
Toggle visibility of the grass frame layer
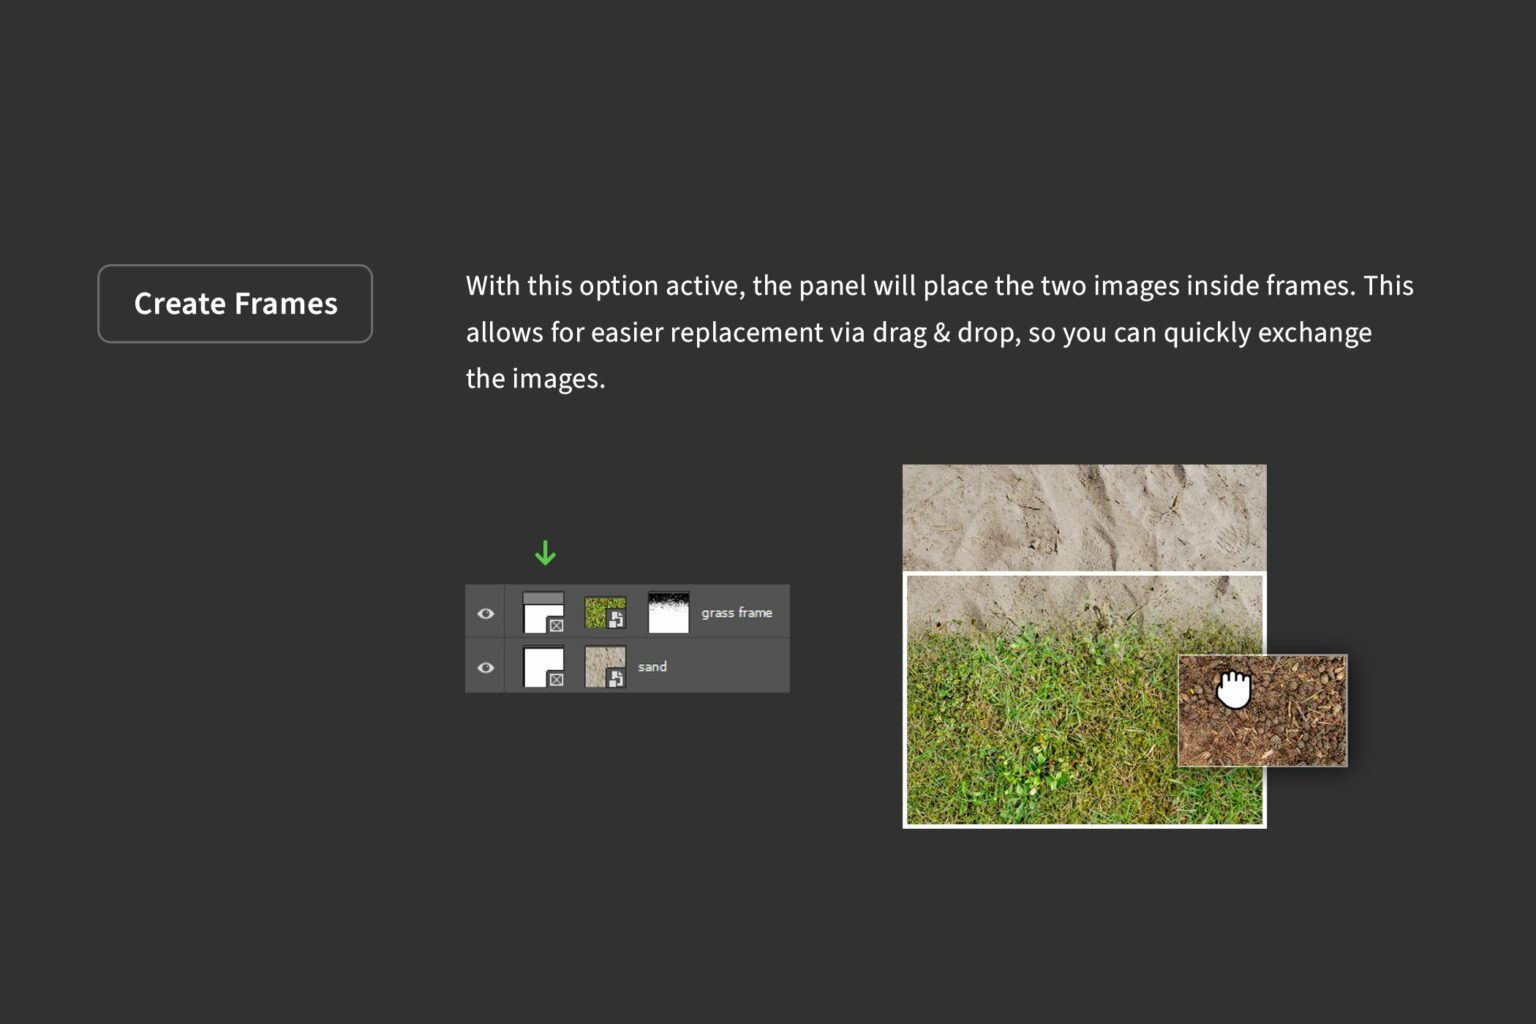pos(486,613)
